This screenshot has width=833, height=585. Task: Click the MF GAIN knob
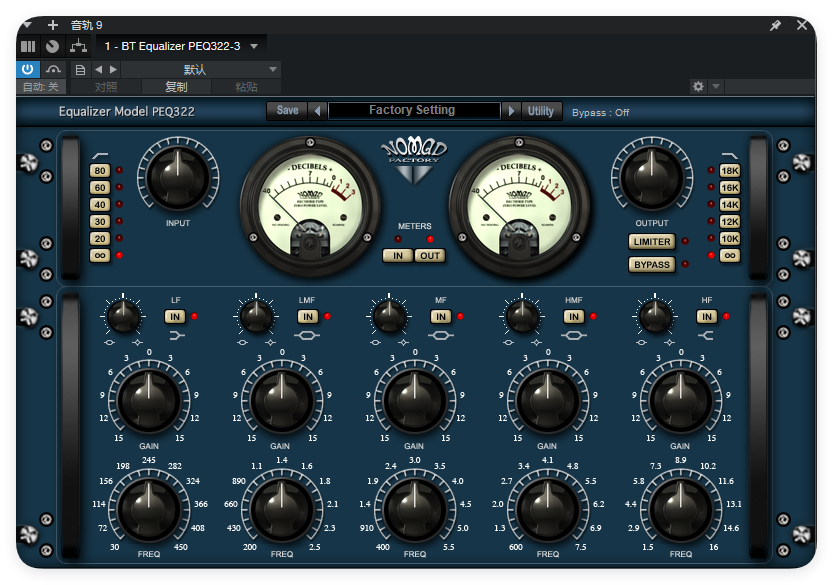(x=415, y=400)
